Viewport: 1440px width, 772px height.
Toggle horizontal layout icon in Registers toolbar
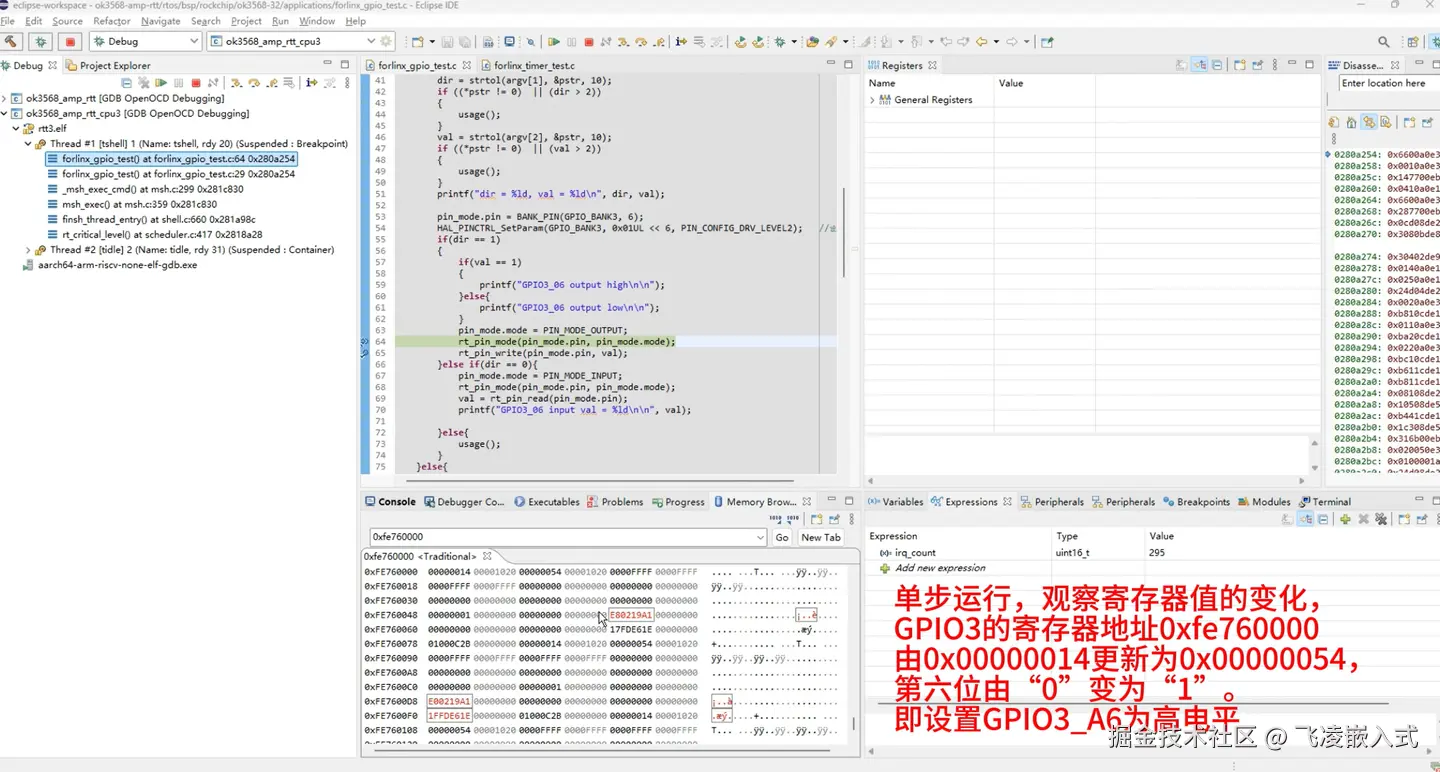[x=1199, y=65]
